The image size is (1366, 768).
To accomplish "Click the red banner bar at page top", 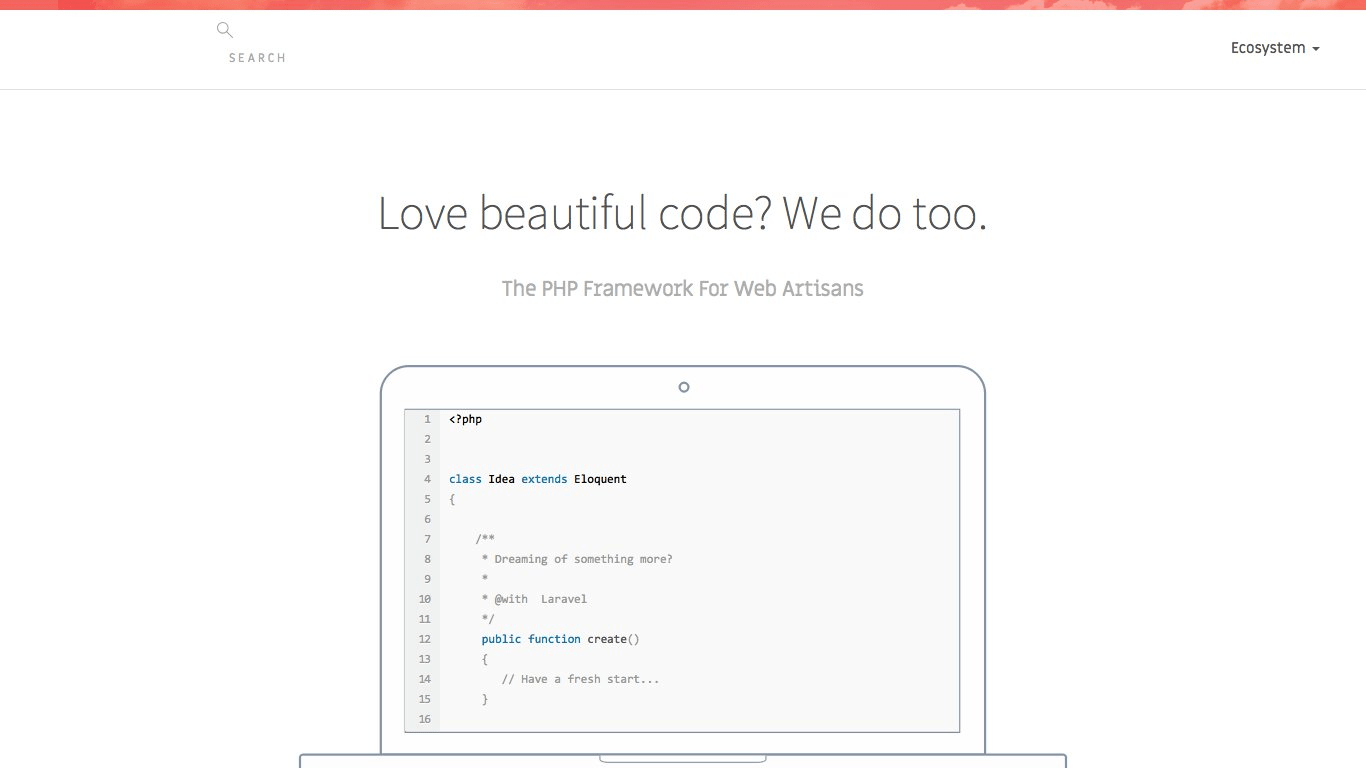I will coord(683,4).
